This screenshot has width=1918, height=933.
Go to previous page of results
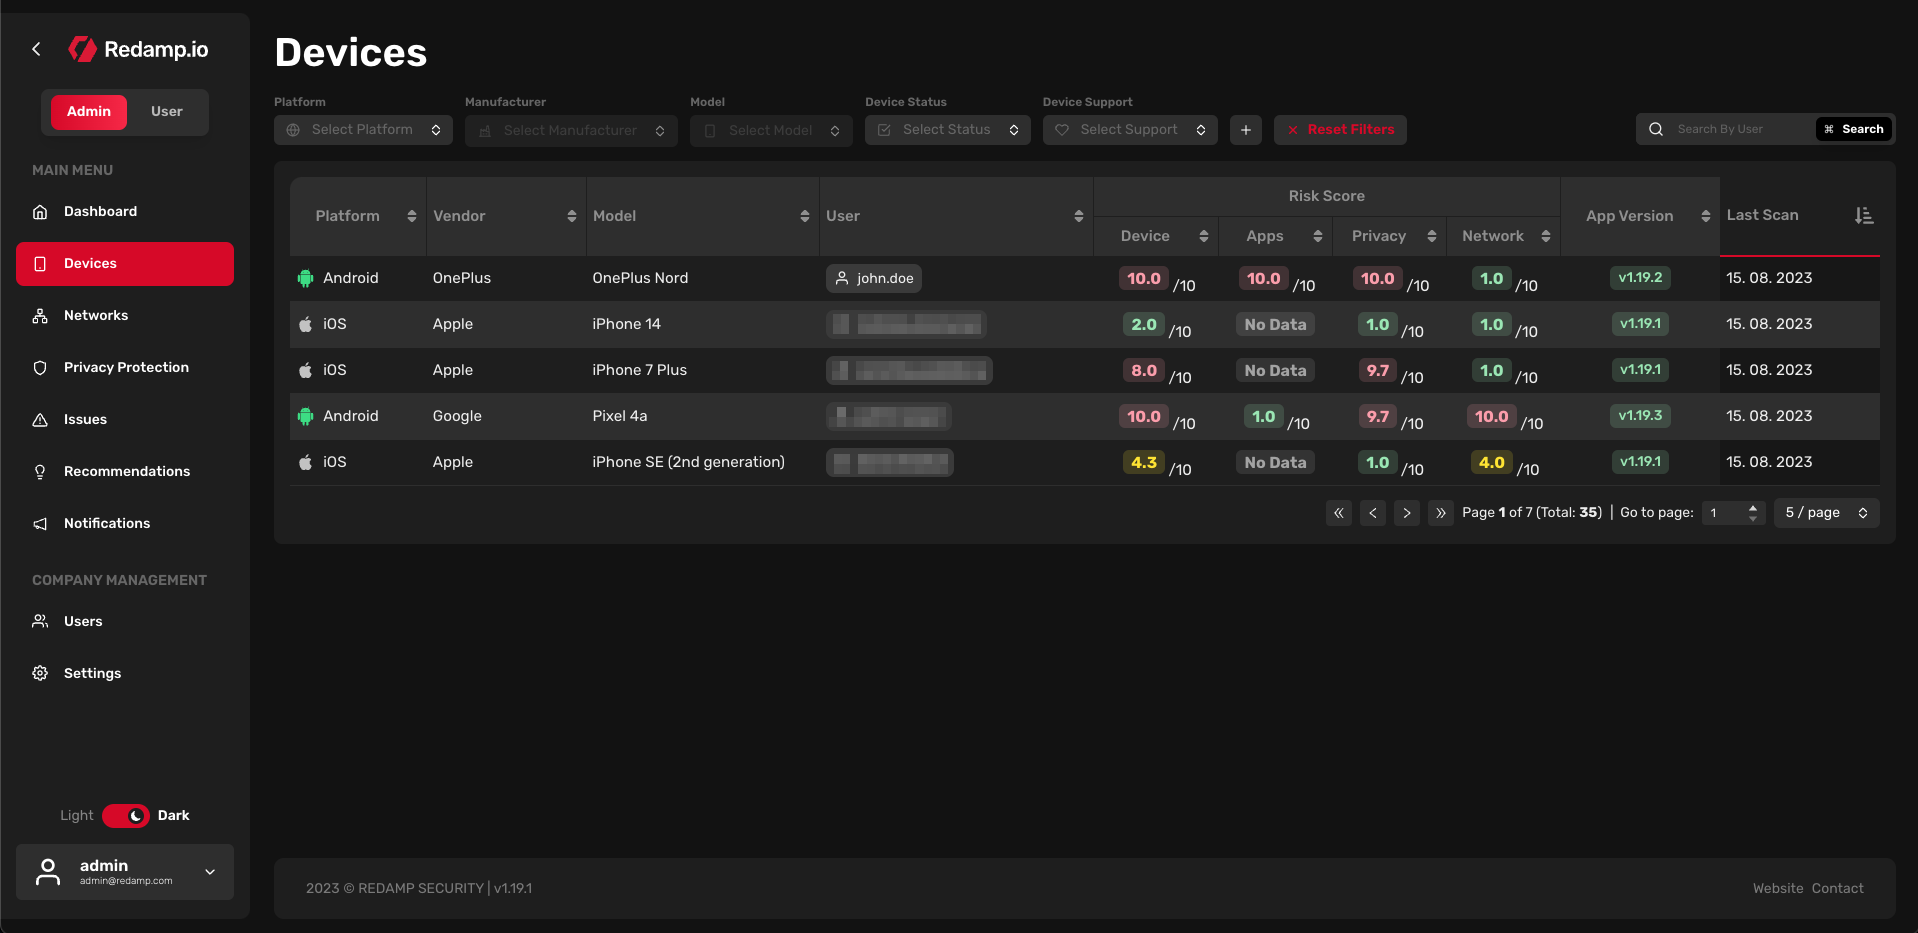click(x=1373, y=514)
